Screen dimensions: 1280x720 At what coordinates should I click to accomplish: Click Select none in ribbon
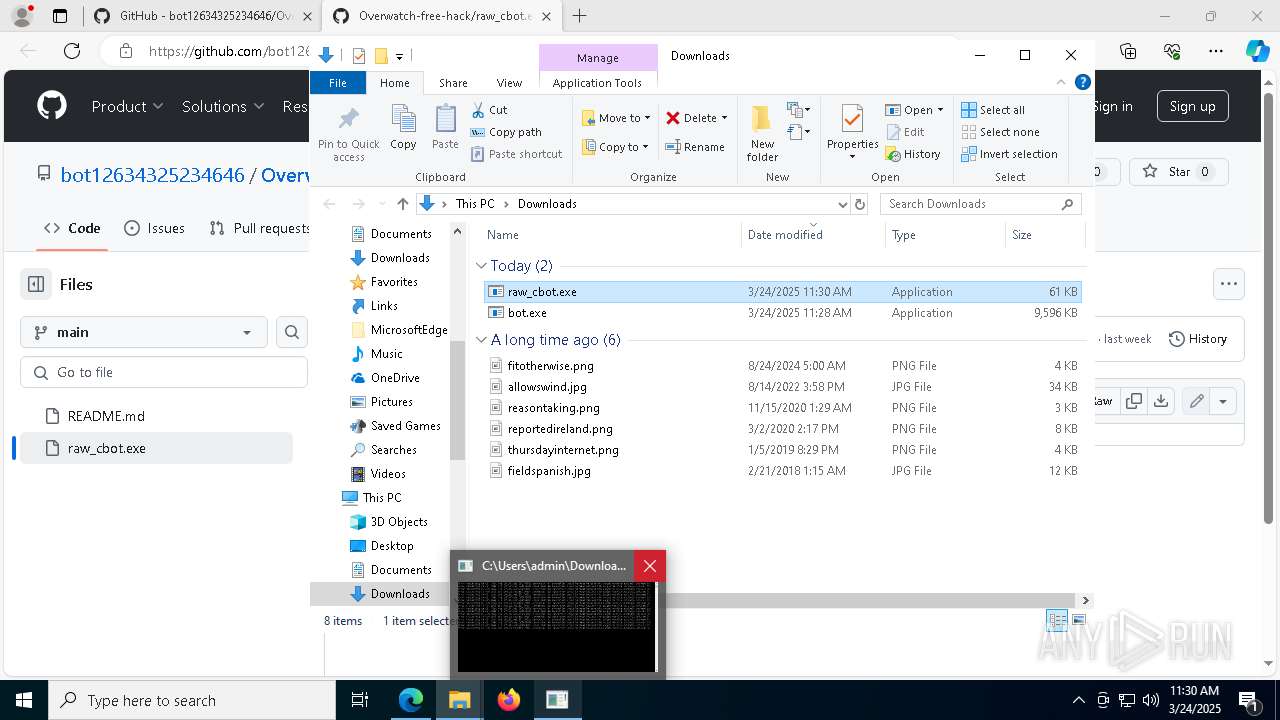(x=1000, y=132)
